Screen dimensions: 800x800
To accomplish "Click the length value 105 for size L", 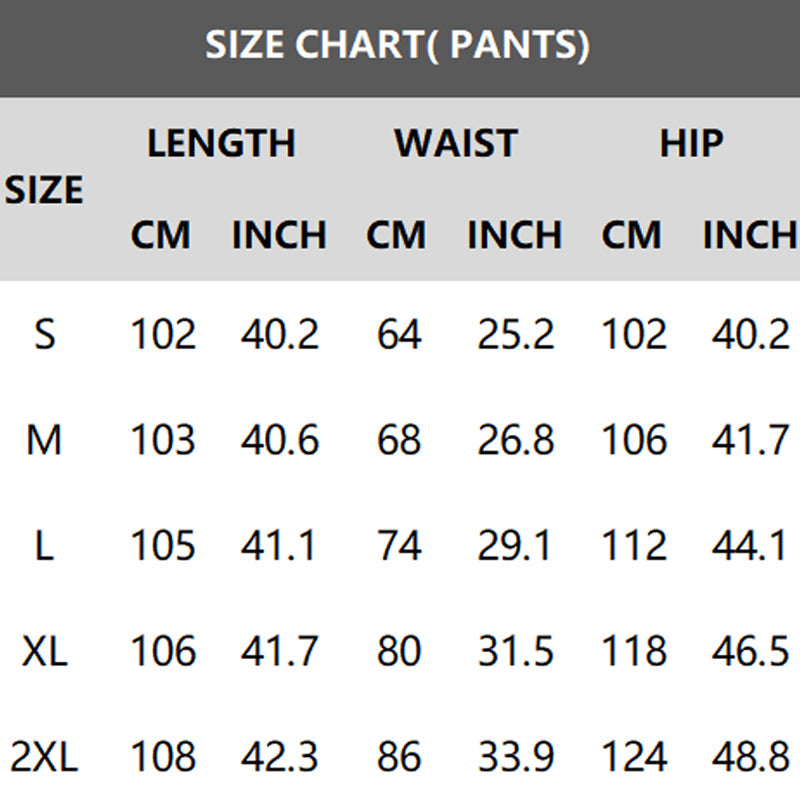I will pos(163,546).
